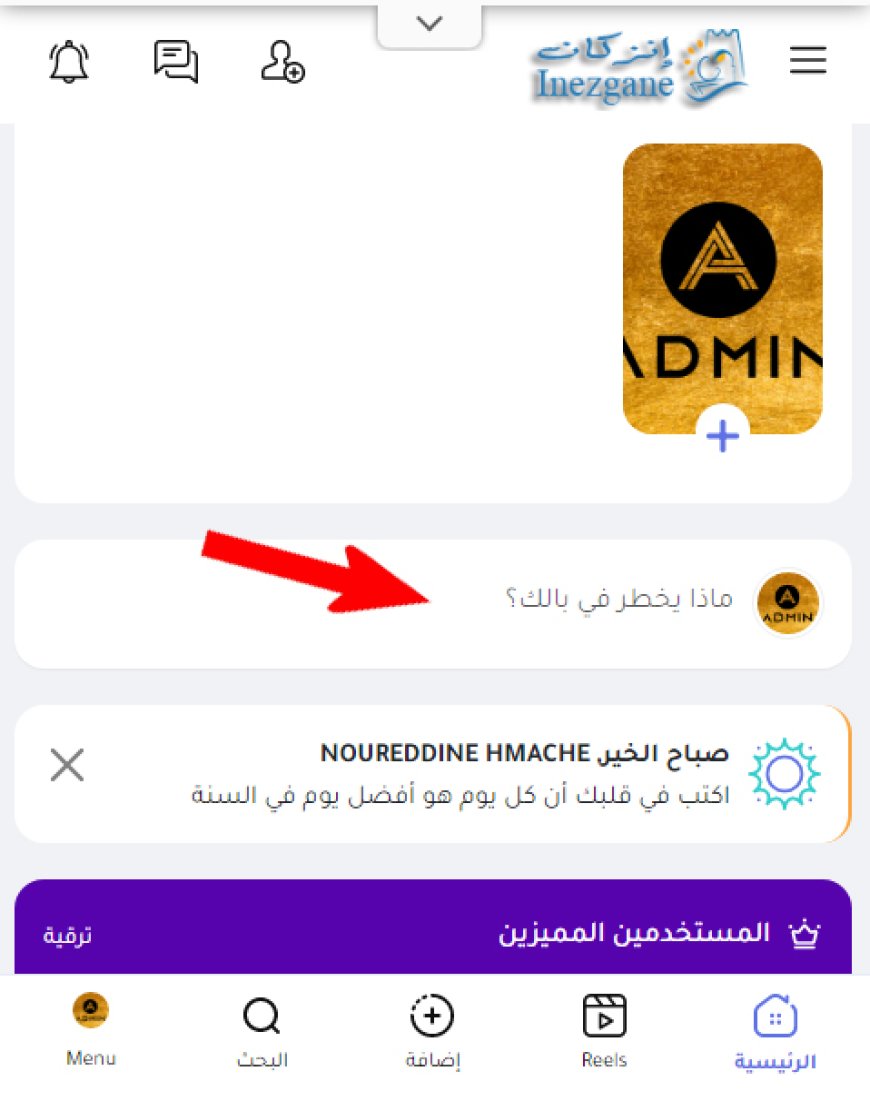The width and height of the screenshot is (870, 1101).
Task: Open the notifications bell
Action: coord(69,62)
